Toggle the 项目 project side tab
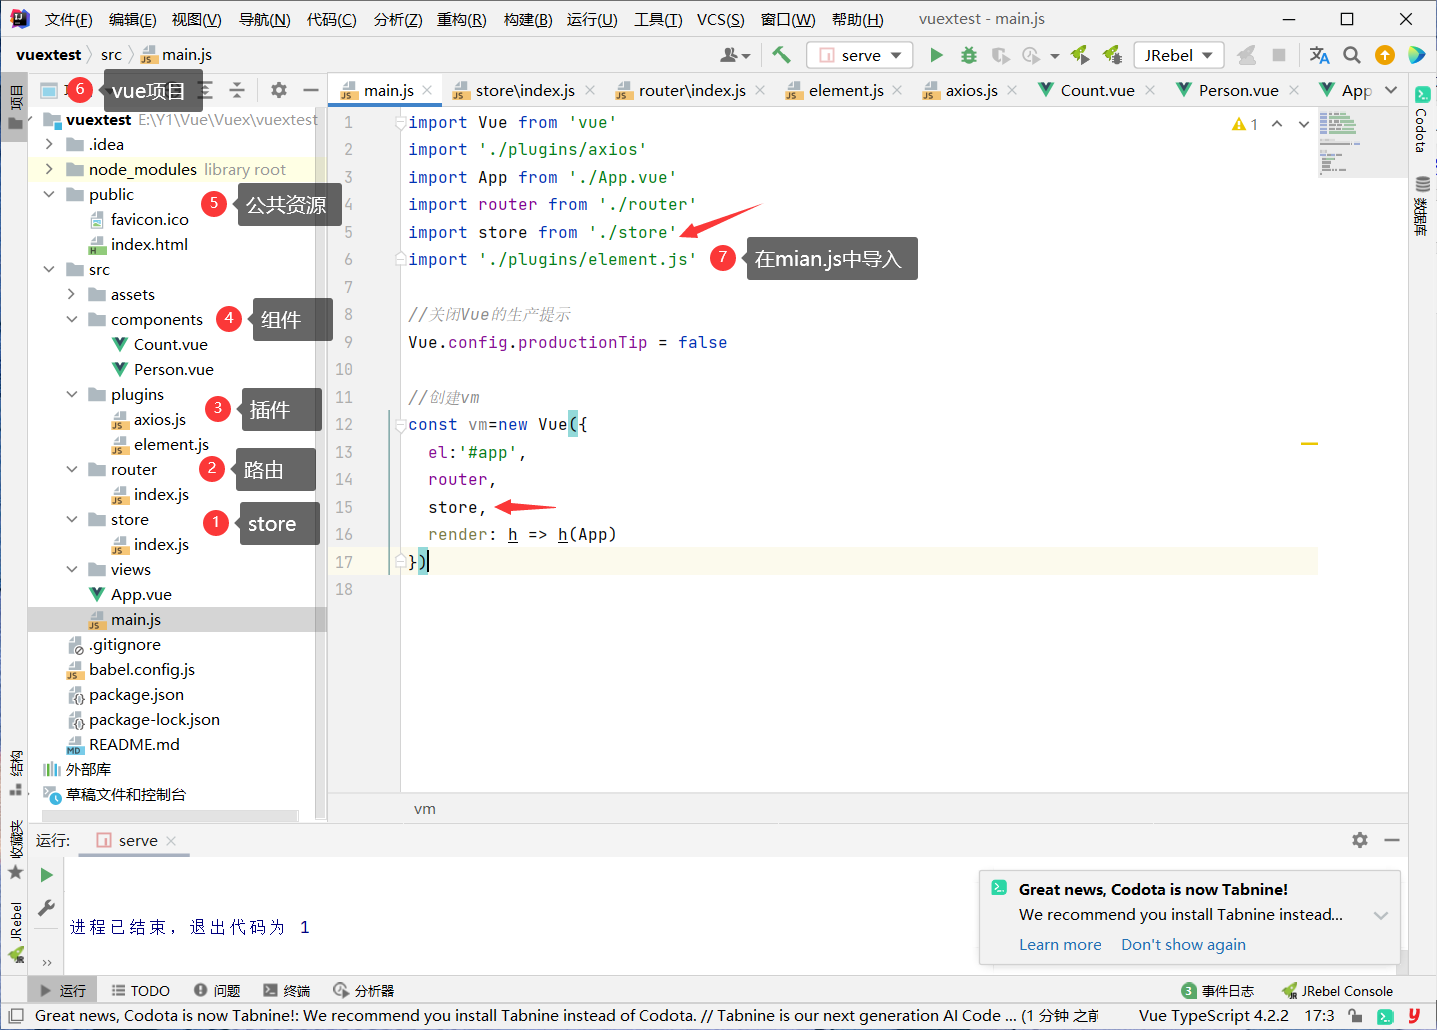Image resolution: width=1437 pixels, height=1030 pixels. (x=15, y=107)
